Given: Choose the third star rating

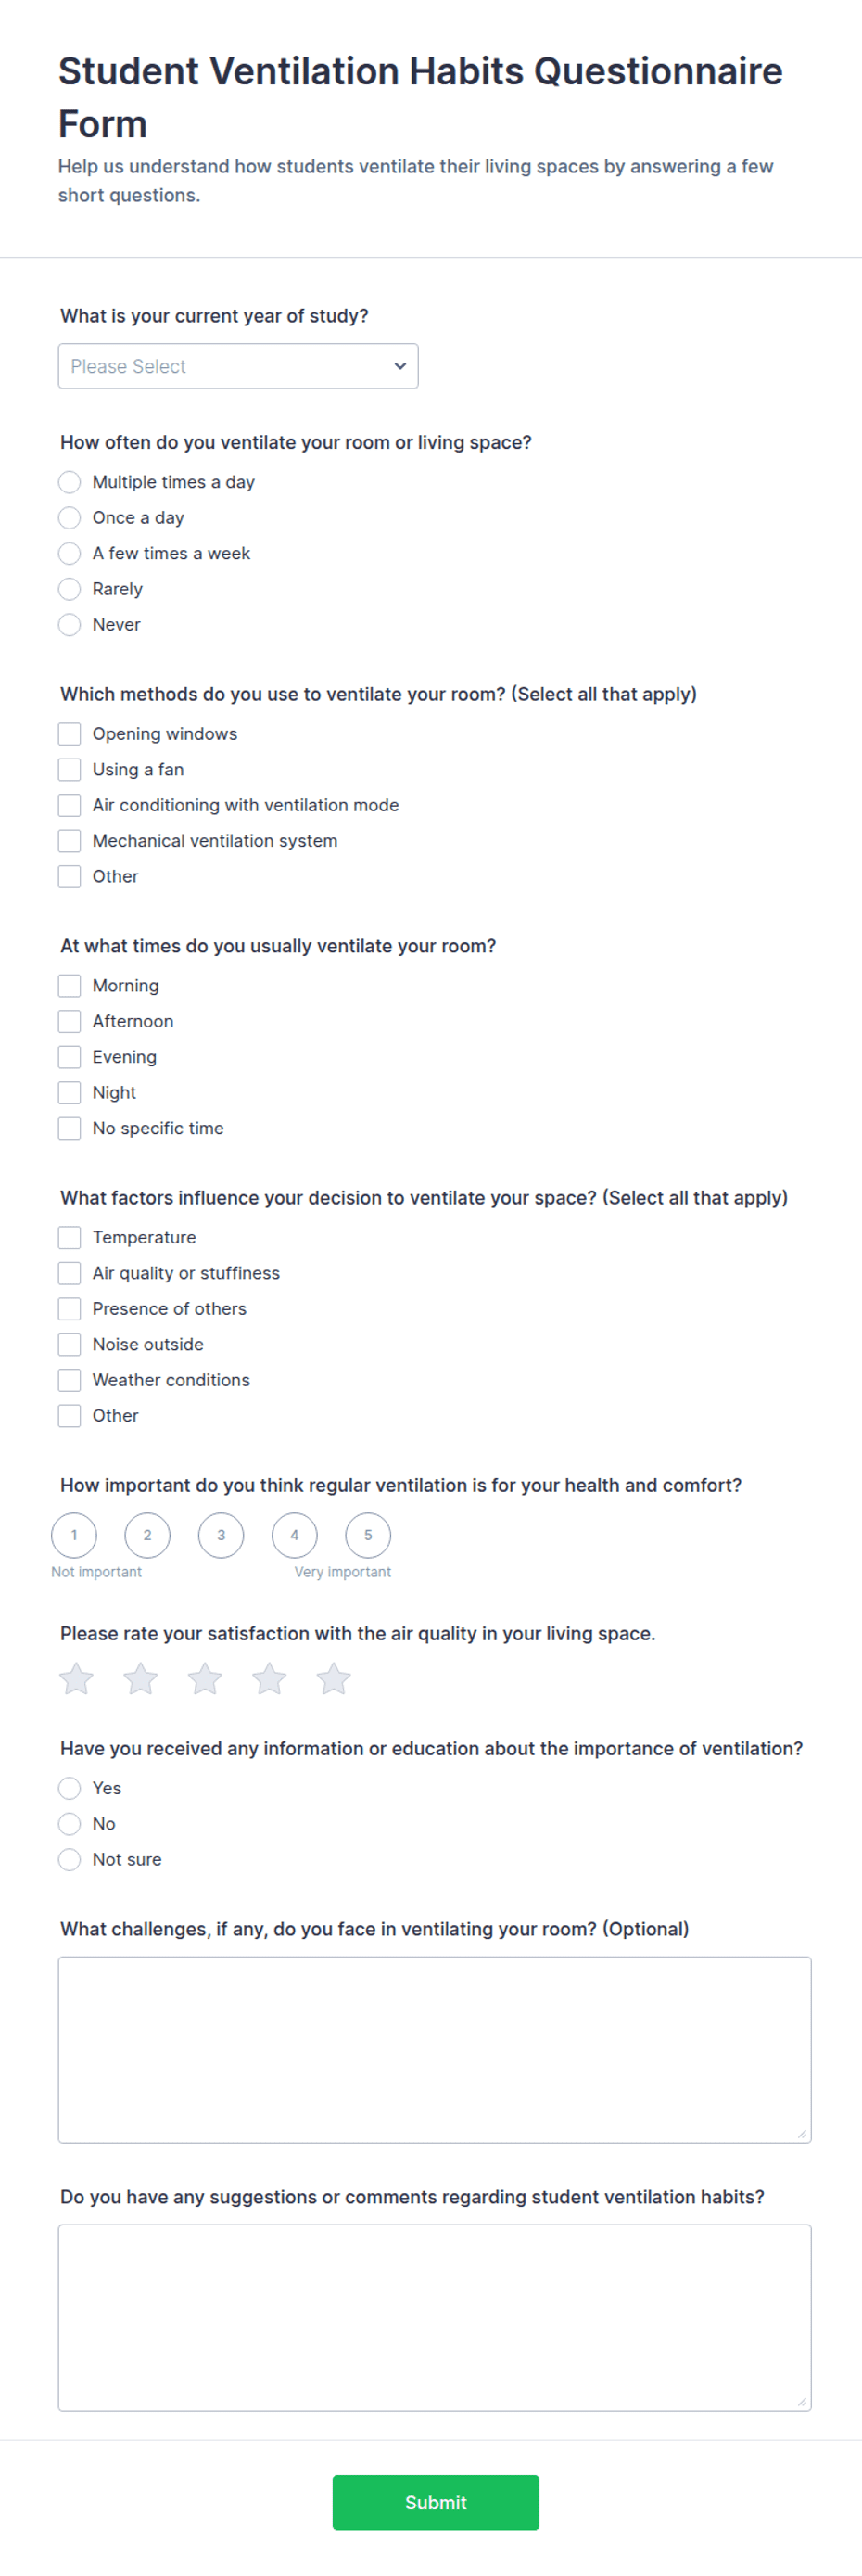Looking at the screenshot, I should pyautogui.click(x=205, y=1678).
